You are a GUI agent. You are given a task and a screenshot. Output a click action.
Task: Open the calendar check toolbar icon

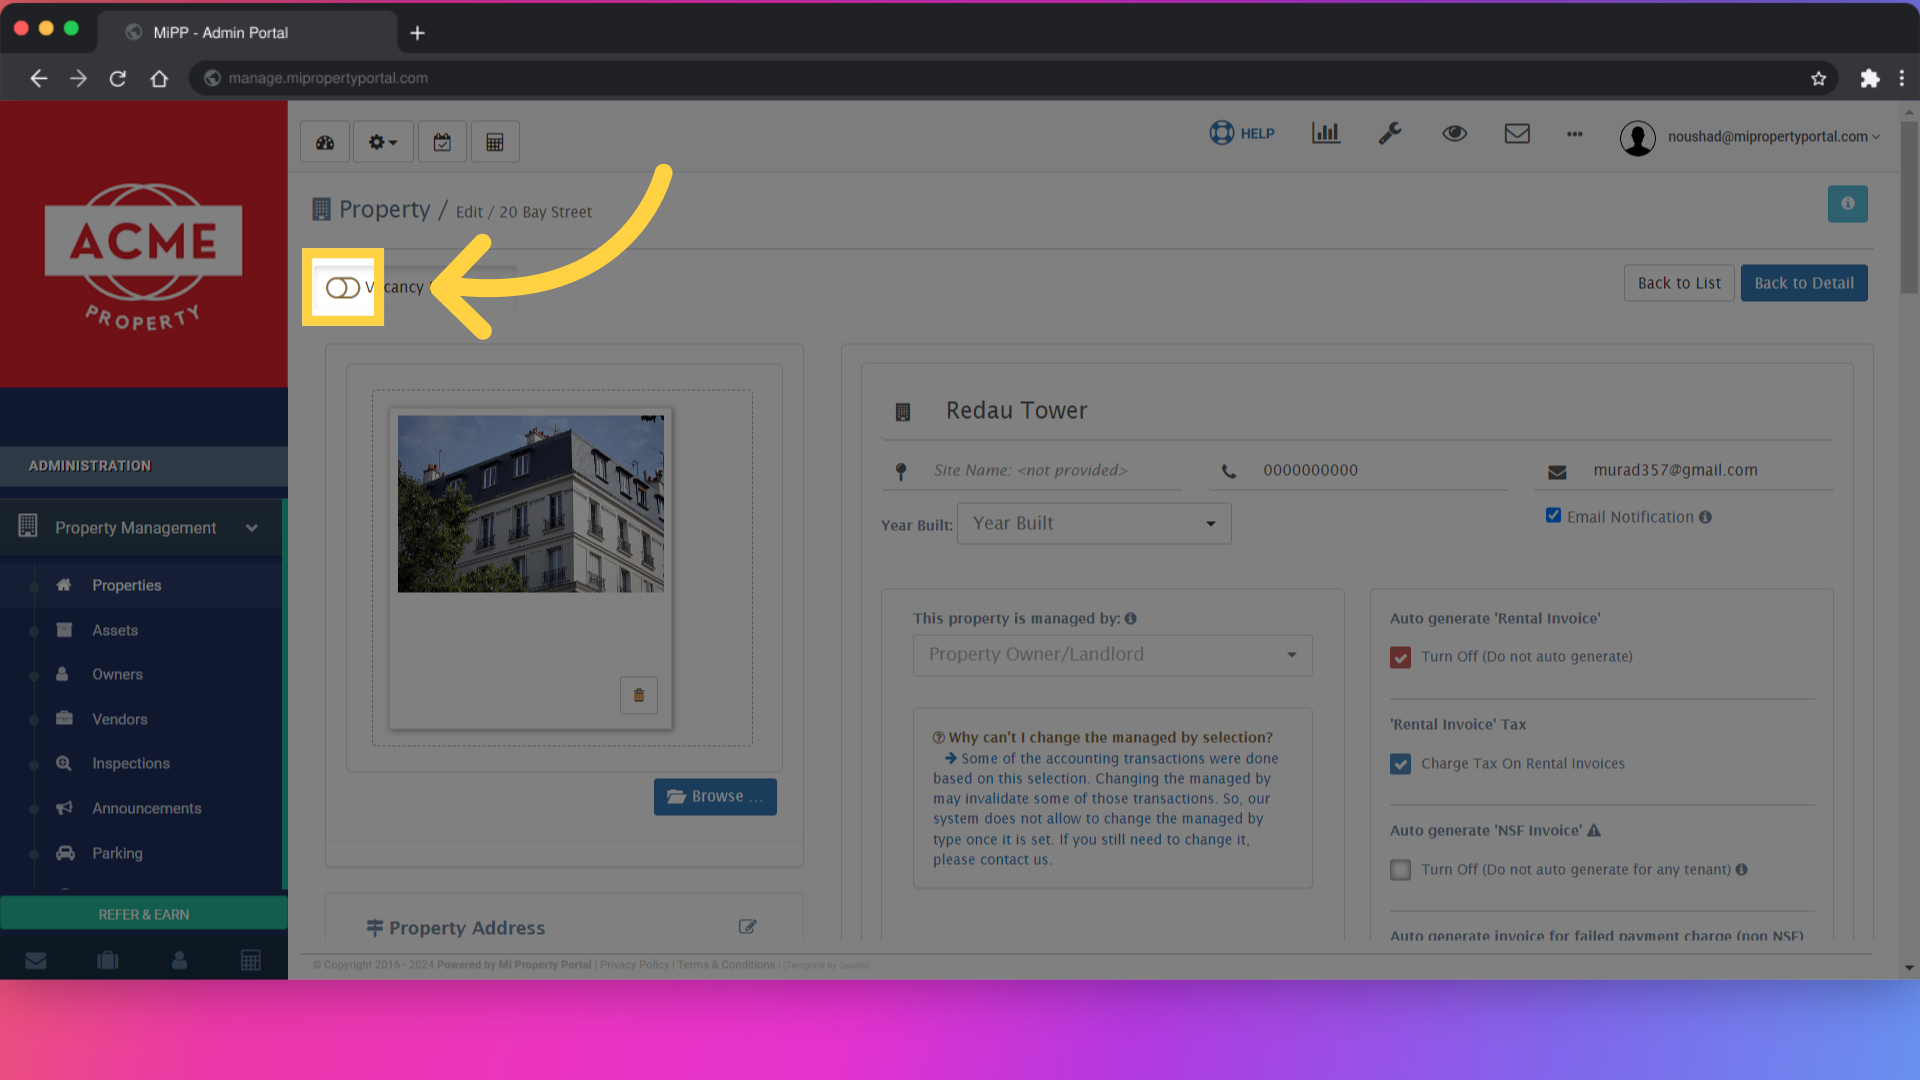442,142
